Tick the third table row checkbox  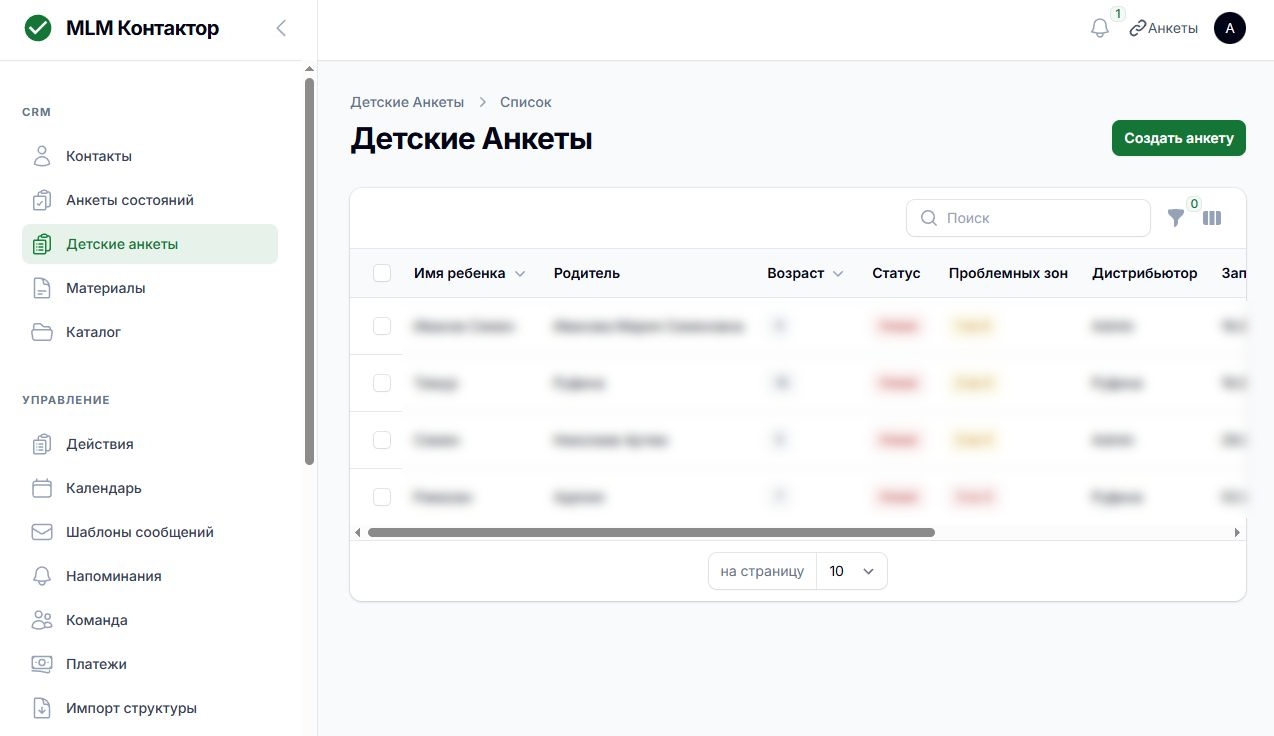coord(382,440)
